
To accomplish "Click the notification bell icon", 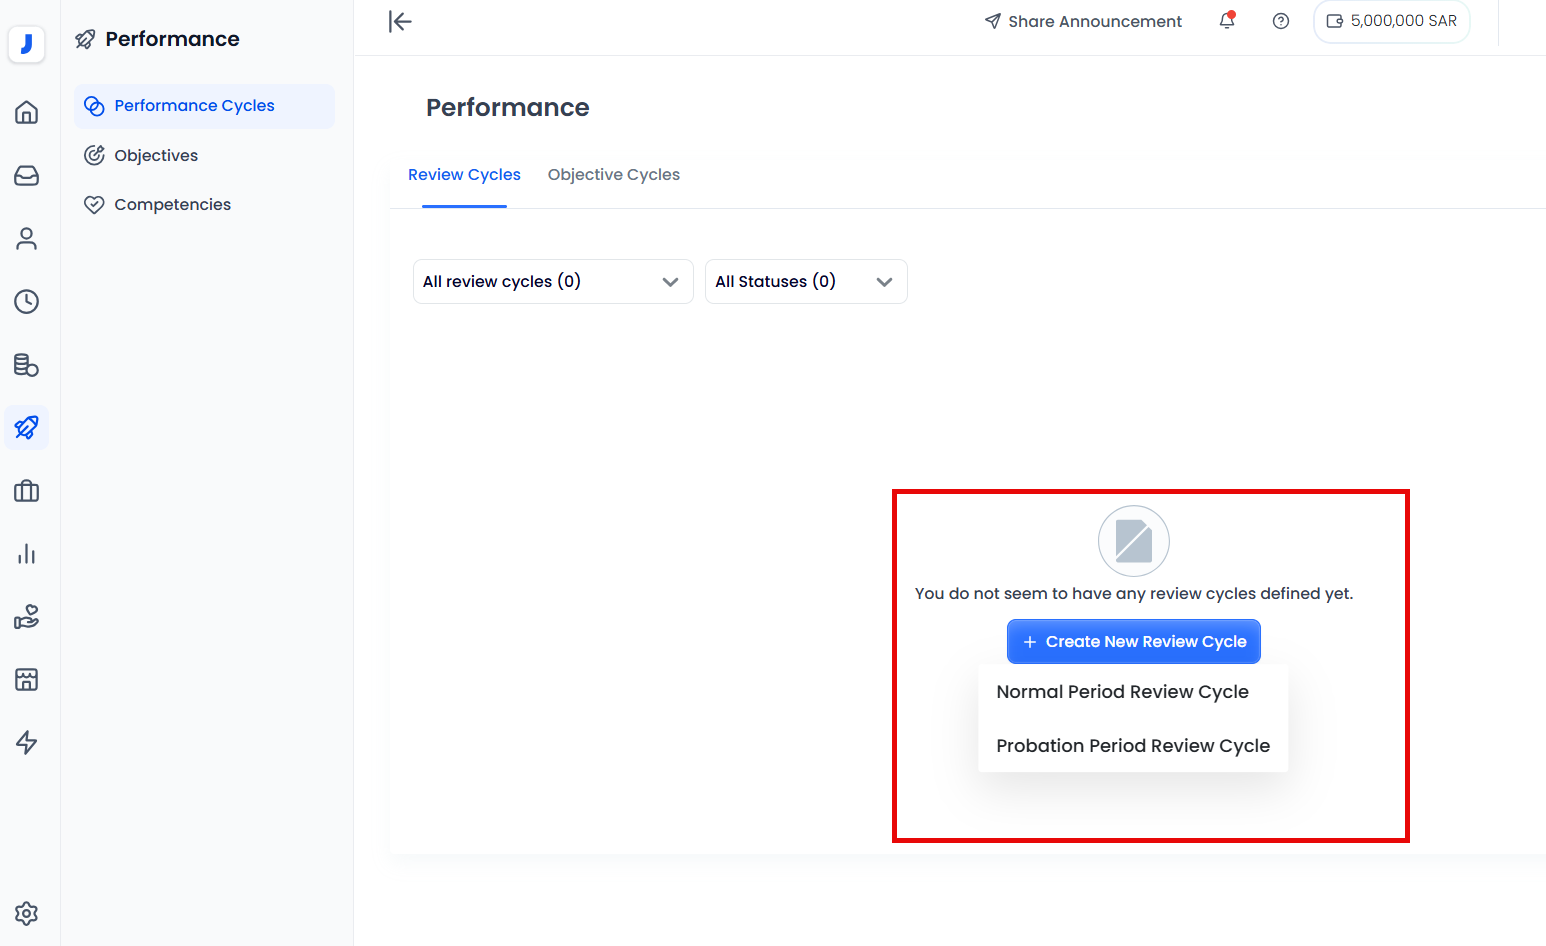I will (1227, 21).
